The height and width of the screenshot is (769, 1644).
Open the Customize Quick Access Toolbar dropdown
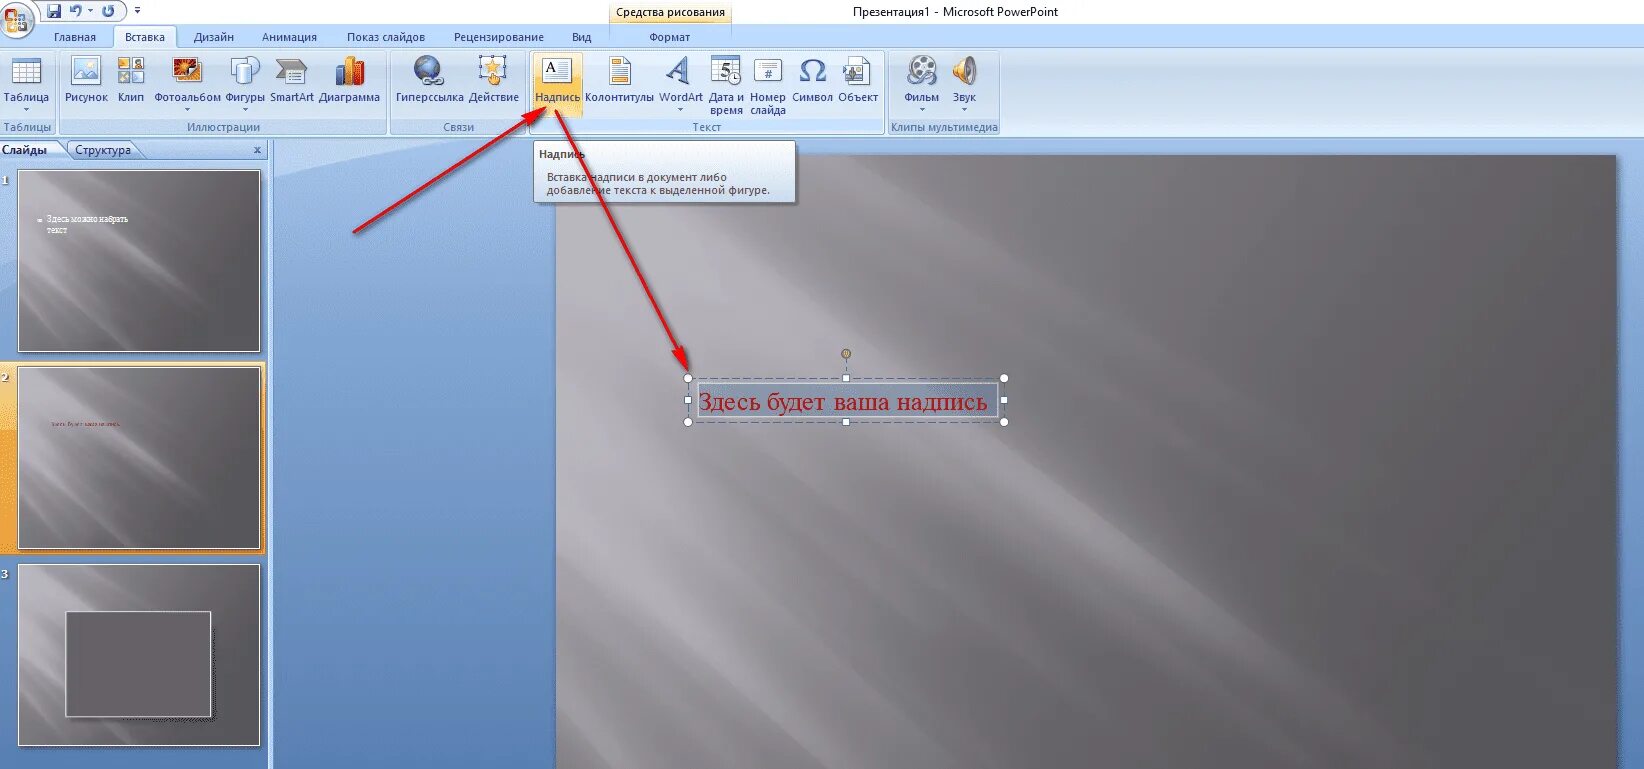(138, 11)
